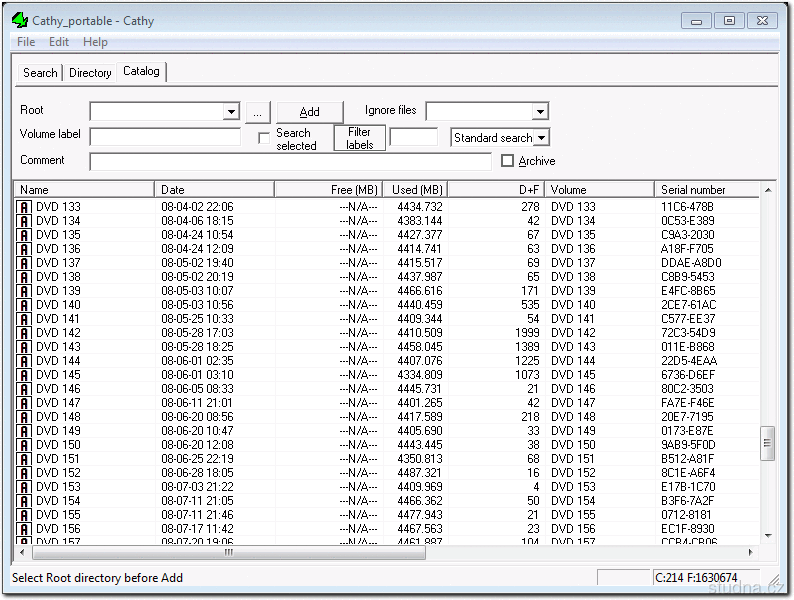The width and height of the screenshot is (794, 600).
Task: Enable the Search selected checkbox
Action: coord(265,138)
